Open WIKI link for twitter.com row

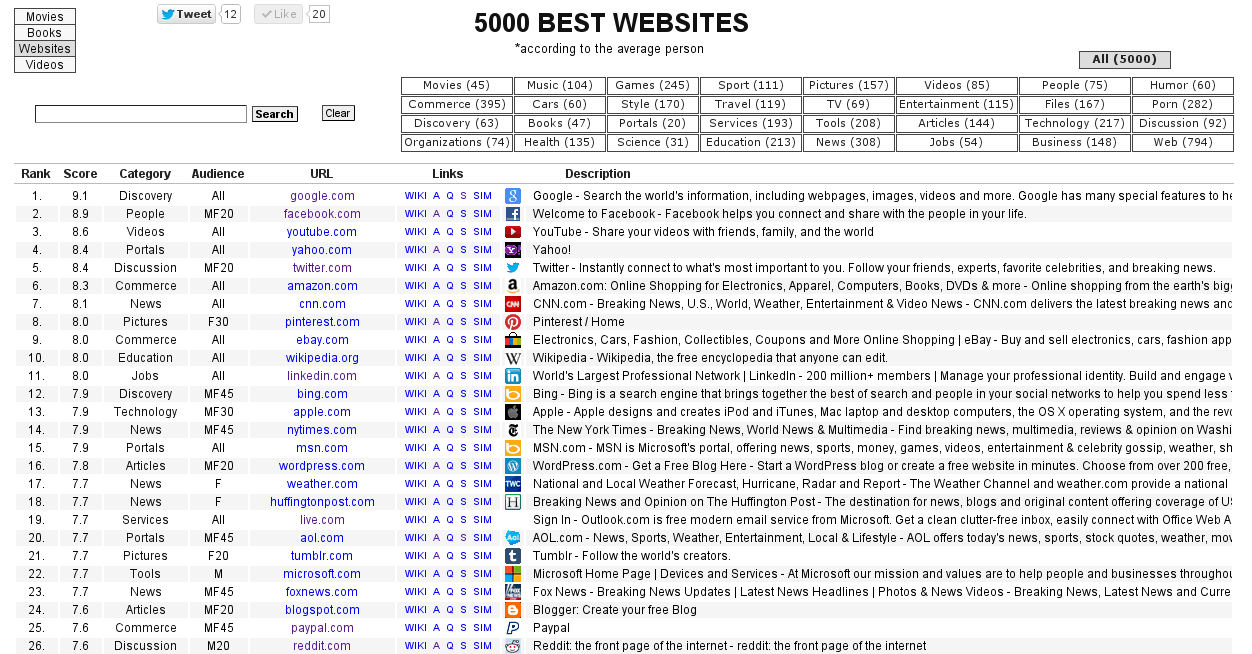(416, 268)
